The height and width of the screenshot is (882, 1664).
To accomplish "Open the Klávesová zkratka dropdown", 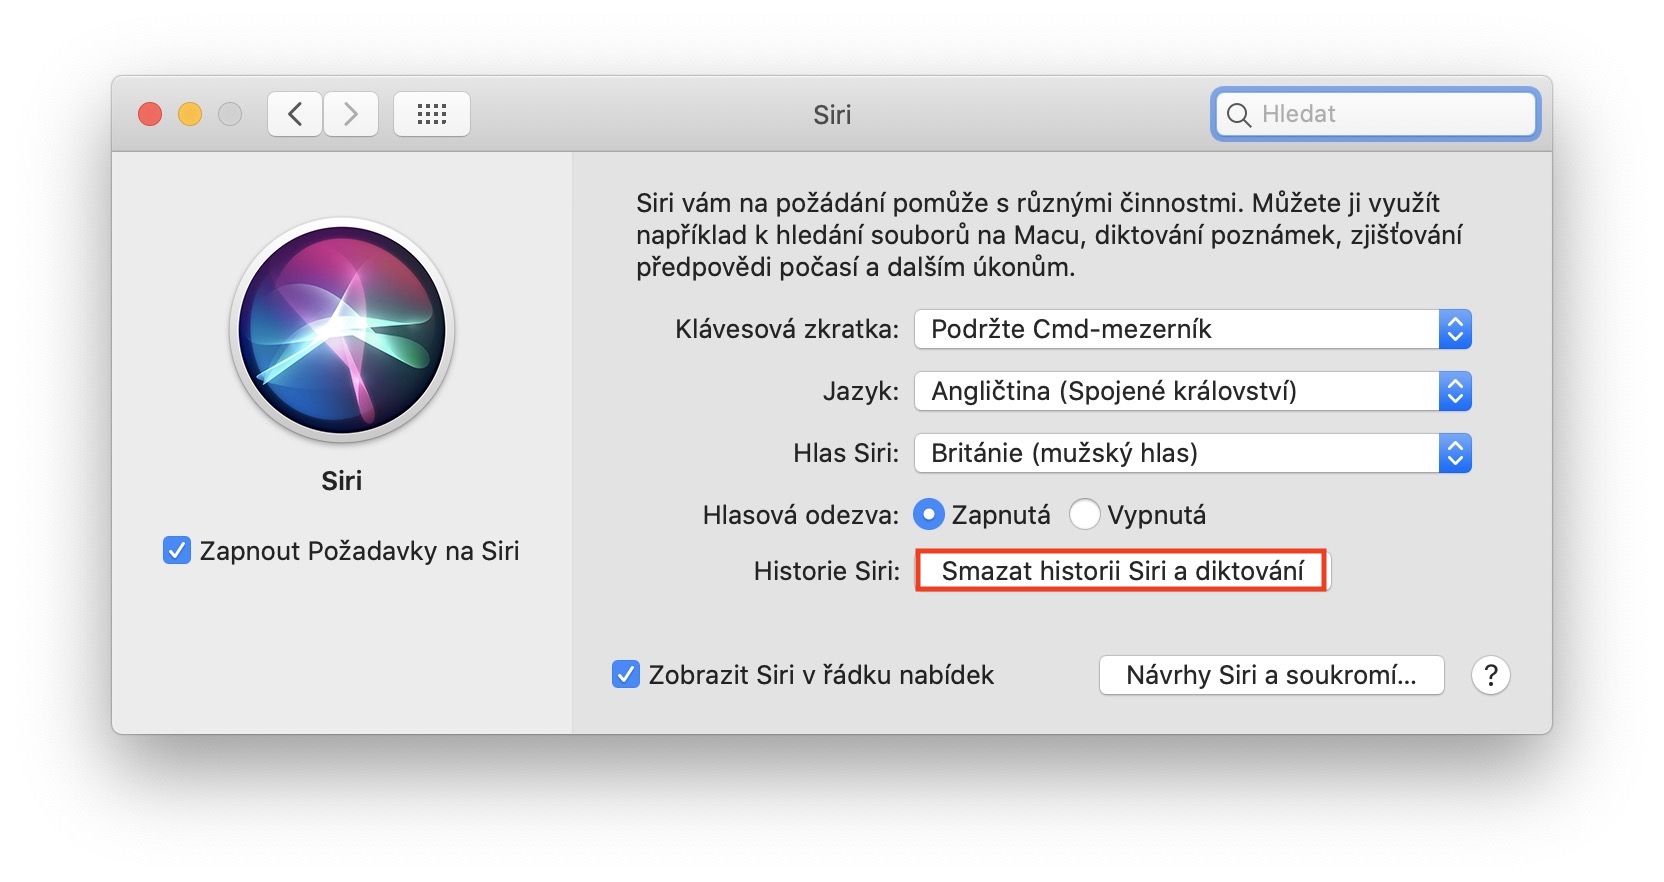I will pyautogui.click(x=1193, y=329).
